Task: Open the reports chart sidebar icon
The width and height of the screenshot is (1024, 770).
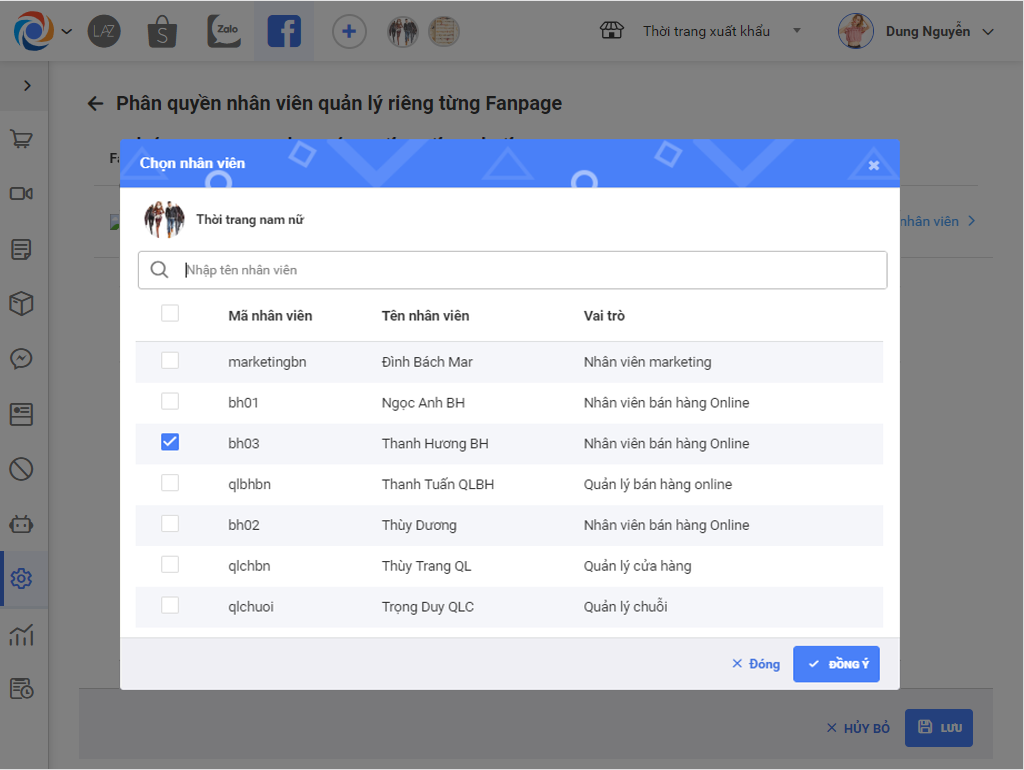Action: tap(22, 634)
